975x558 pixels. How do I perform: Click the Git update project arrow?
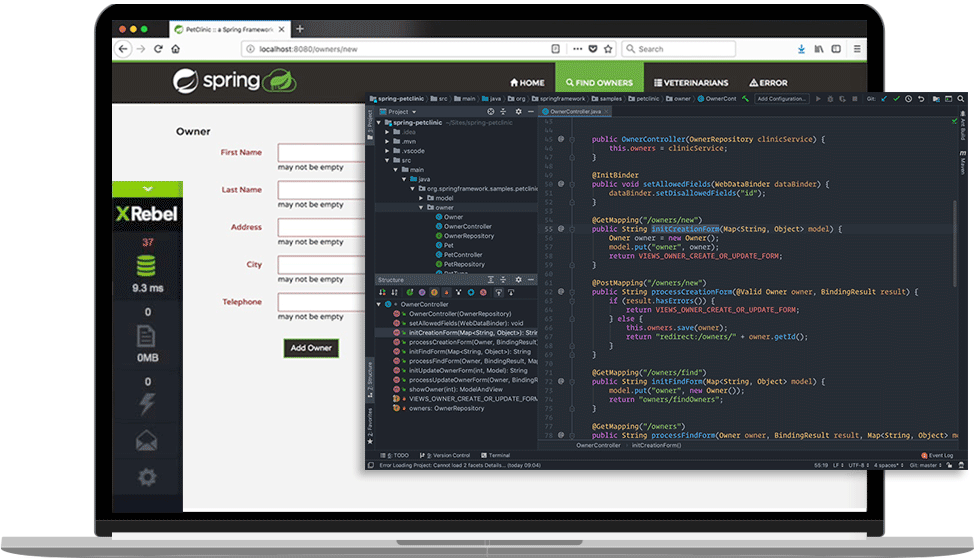click(x=884, y=99)
